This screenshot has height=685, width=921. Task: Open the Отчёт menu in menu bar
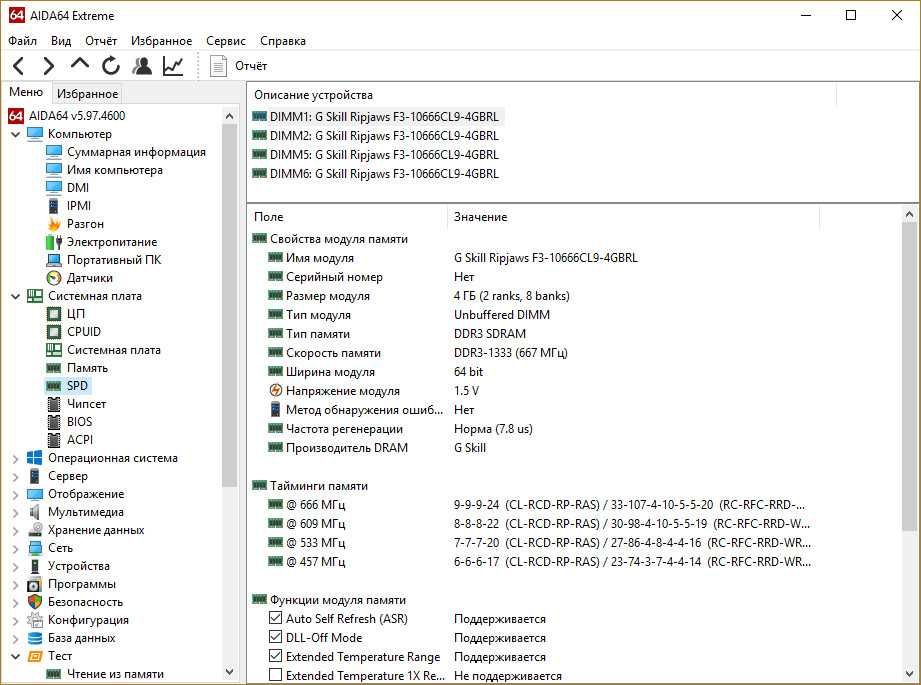[101, 41]
